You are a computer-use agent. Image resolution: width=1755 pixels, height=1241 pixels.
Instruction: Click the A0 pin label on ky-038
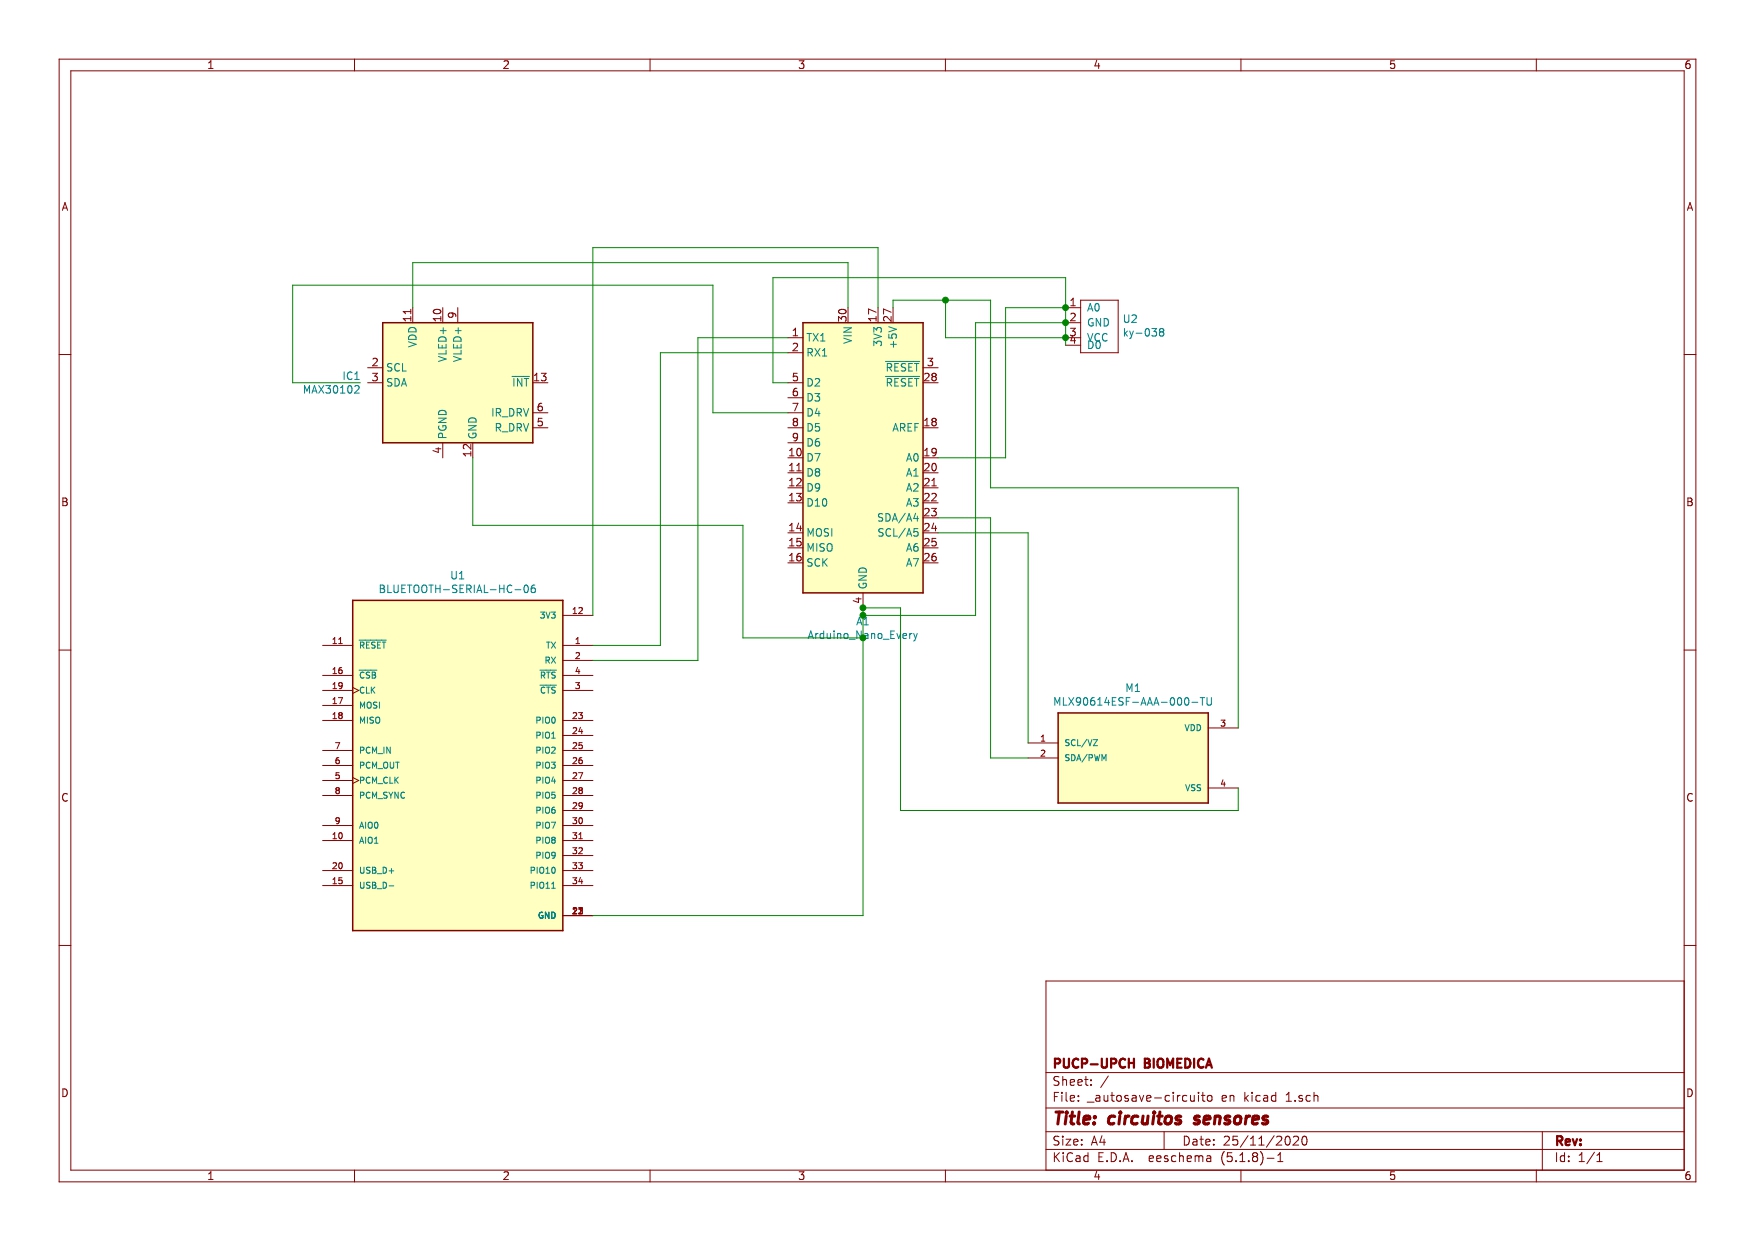(1093, 308)
